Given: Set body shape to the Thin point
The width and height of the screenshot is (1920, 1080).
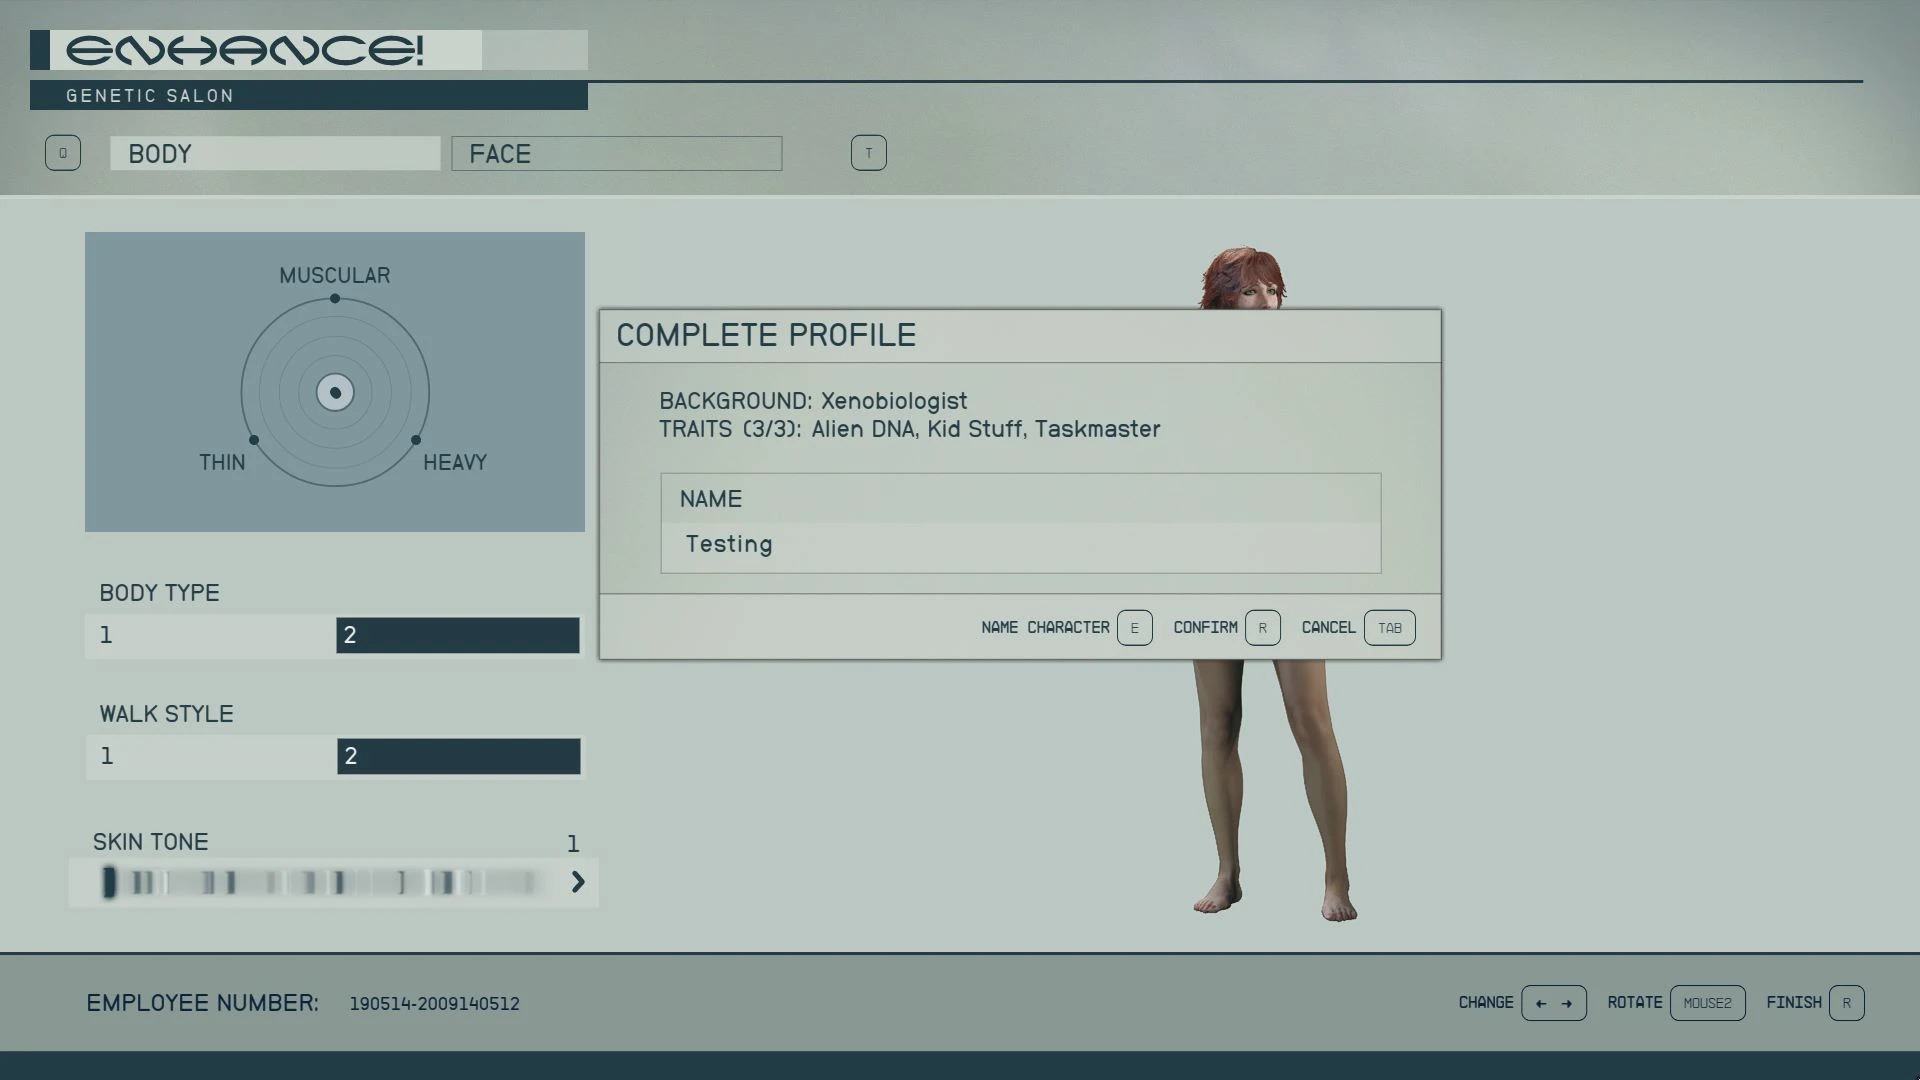Looking at the screenshot, I should [254, 440].
